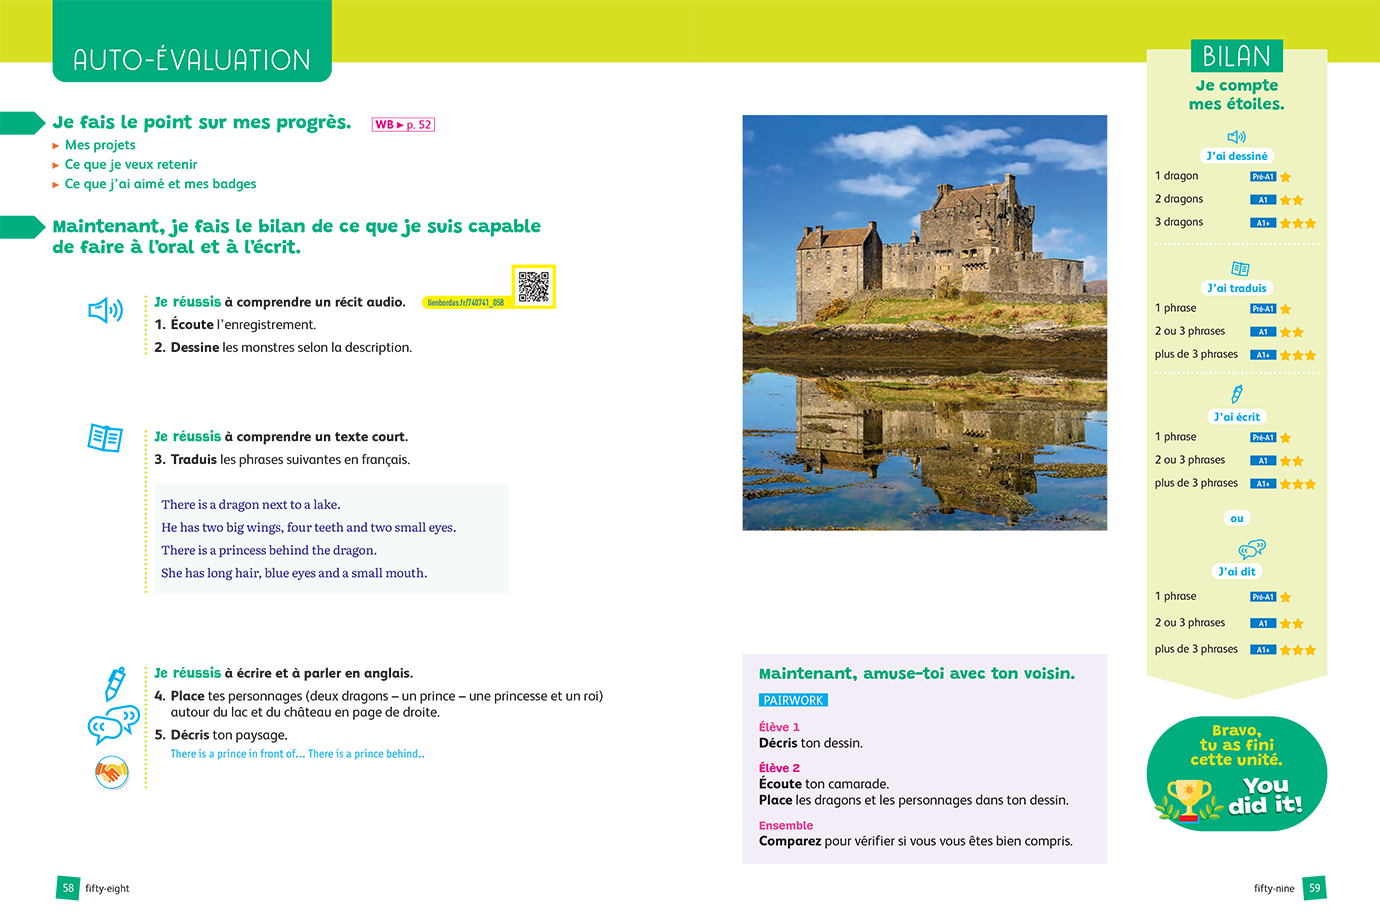The width and height of the screenshot is (1380, 920).
Task: Click the example 'There is a prince in front of...'
Action: pos(236,755)
